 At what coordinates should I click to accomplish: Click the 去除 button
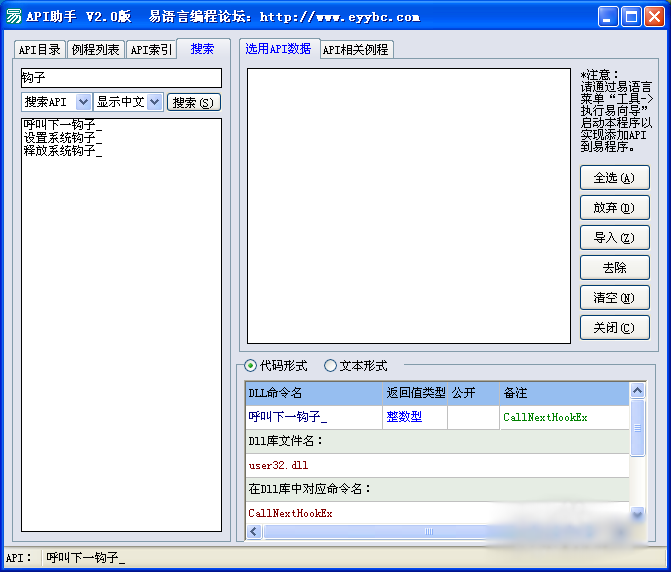coord(614,268)
